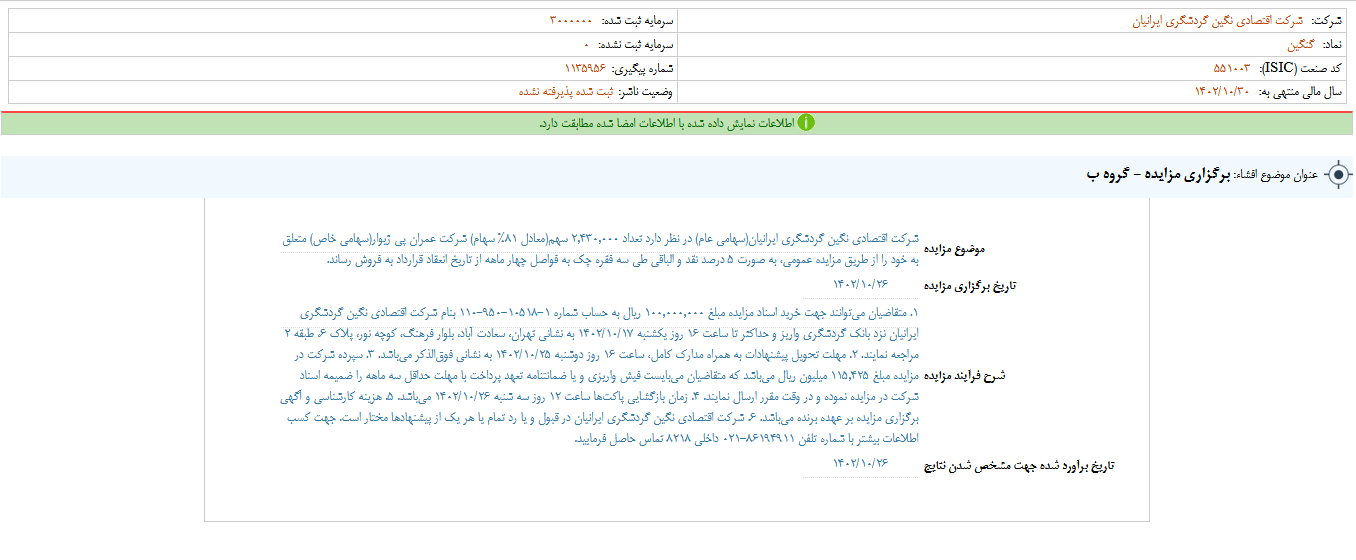Select the estimated results date ۱۴۰۲/۱۰/۲۶
Viewport: 1356px width, 560px height.
(x=860, y=465)
